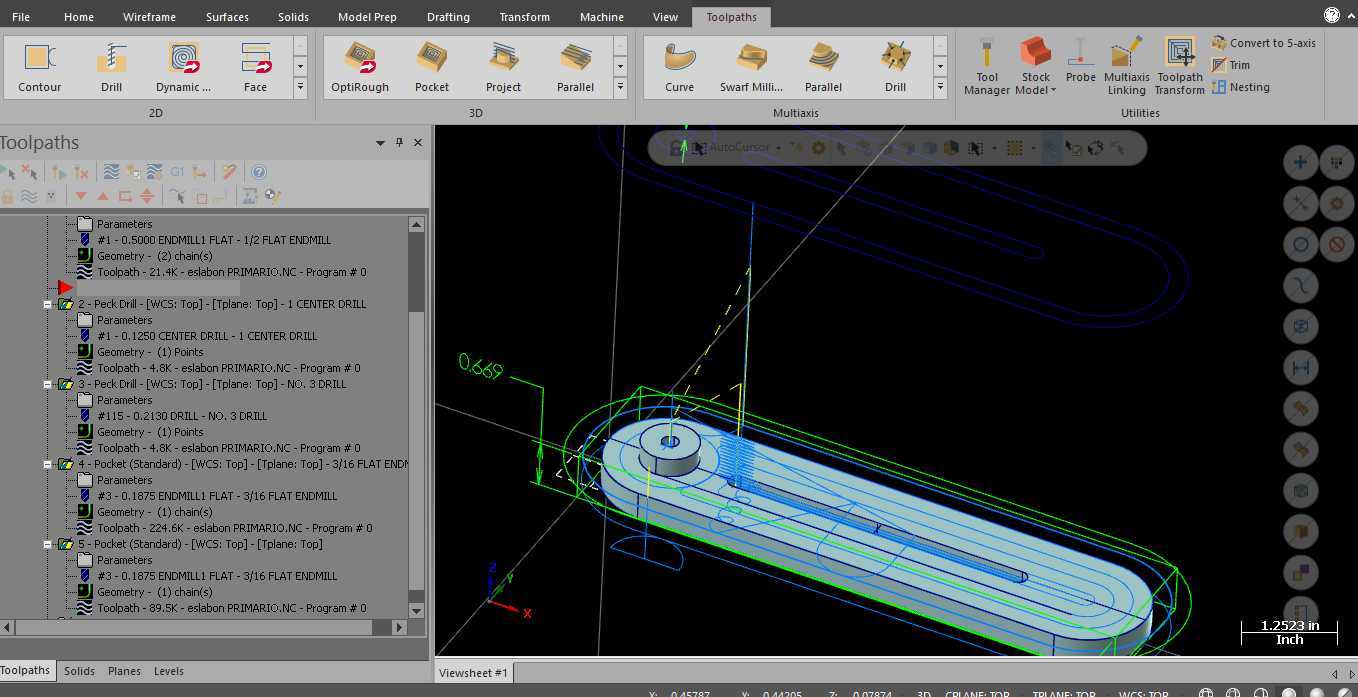Click Convert to 5-axis

coord(1263,43)
